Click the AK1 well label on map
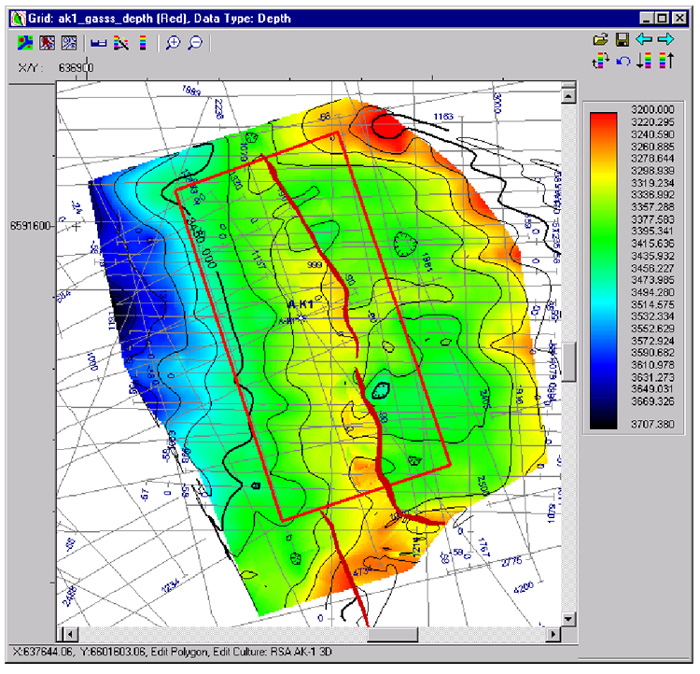The image size is (700, 674). coord(300,305)
